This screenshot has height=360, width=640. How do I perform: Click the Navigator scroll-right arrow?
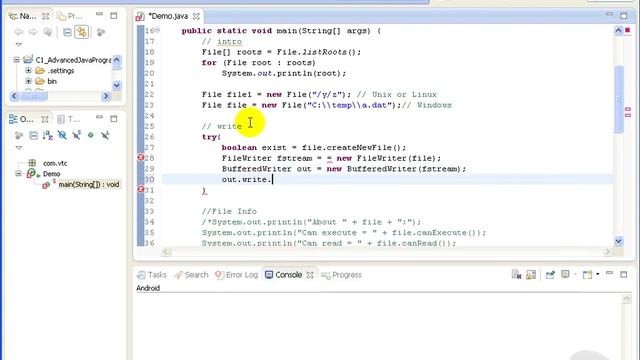[x=106, y=96]
